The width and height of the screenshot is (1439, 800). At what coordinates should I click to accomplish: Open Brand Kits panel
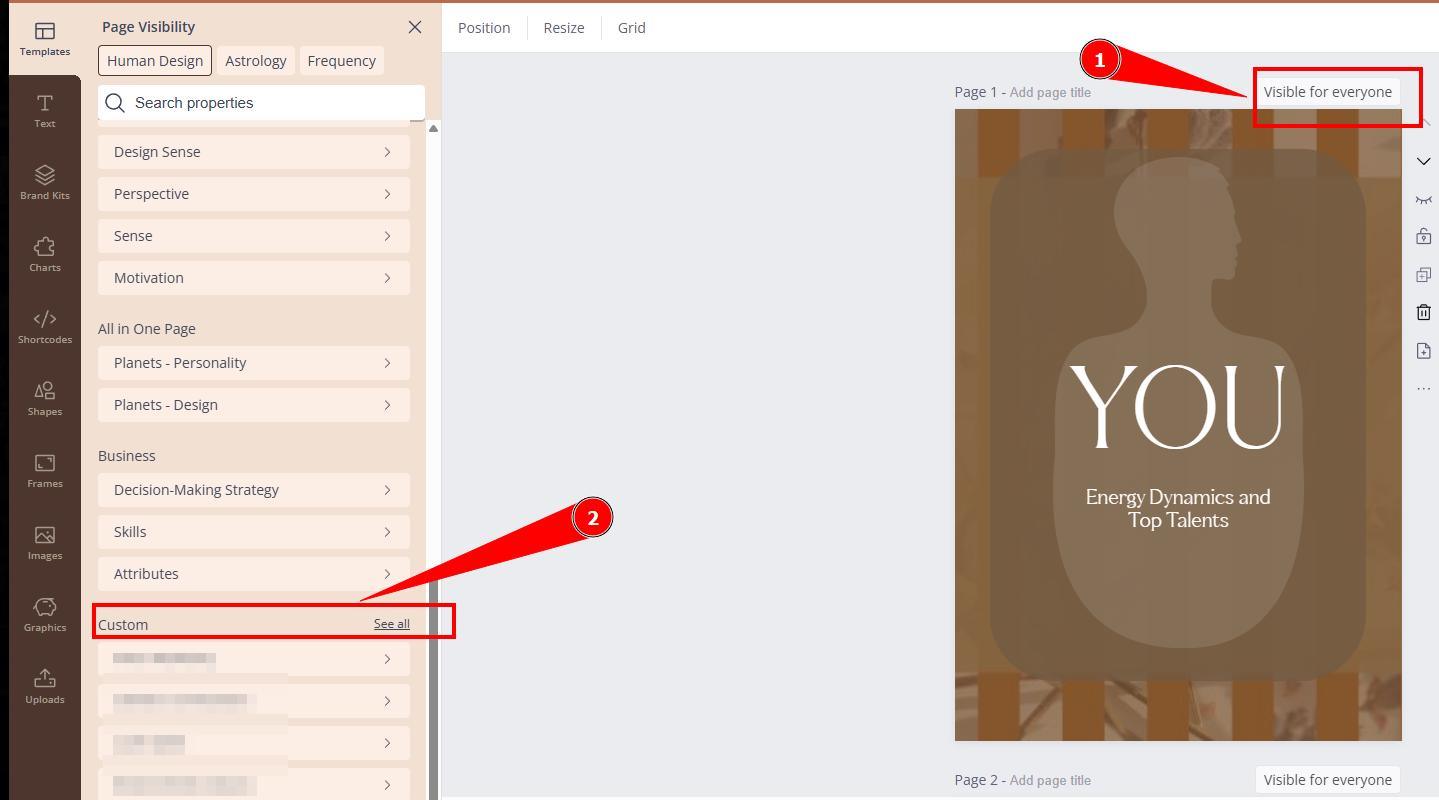45,183
